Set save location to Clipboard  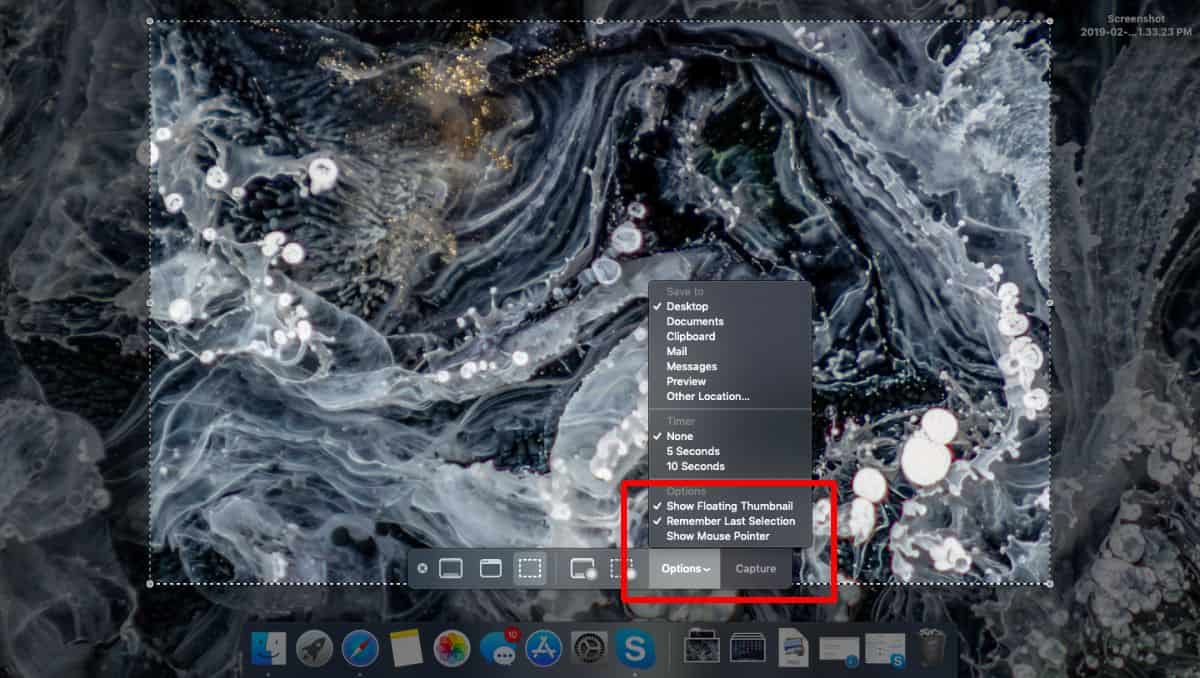click(x=690, y=336)
